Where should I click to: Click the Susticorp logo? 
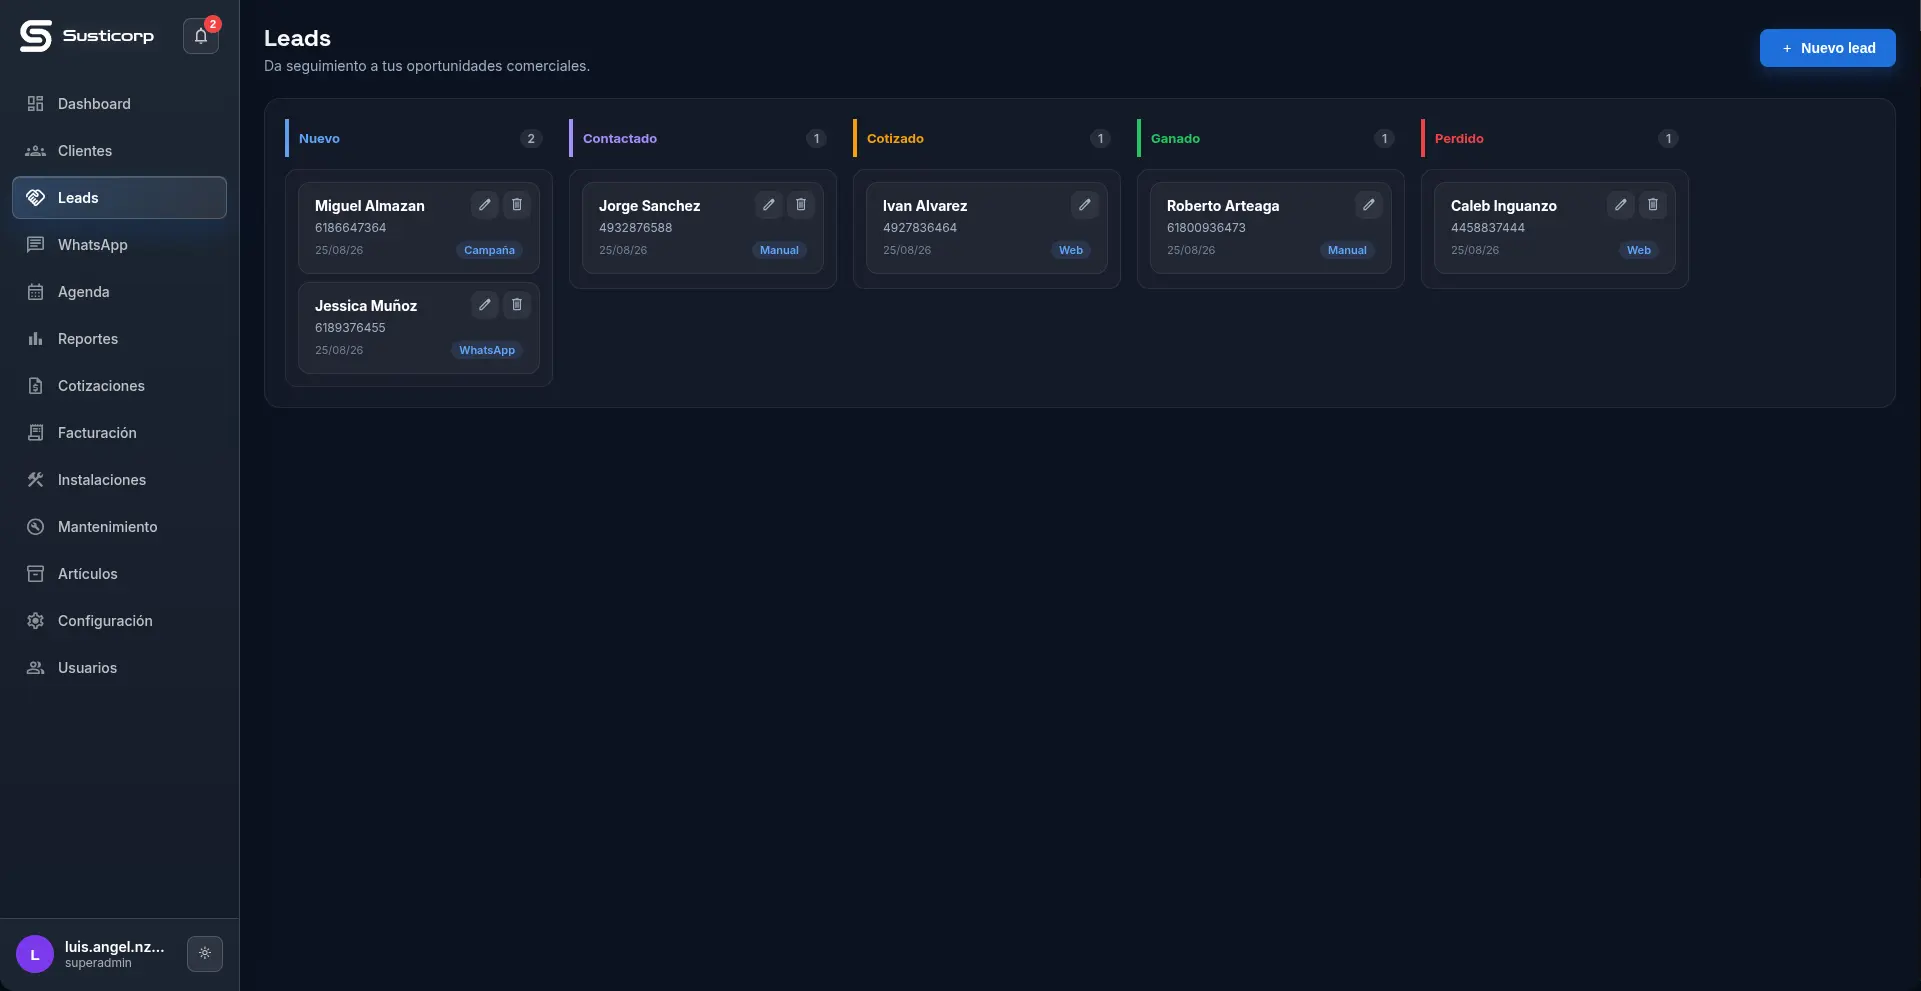(87, 36)
